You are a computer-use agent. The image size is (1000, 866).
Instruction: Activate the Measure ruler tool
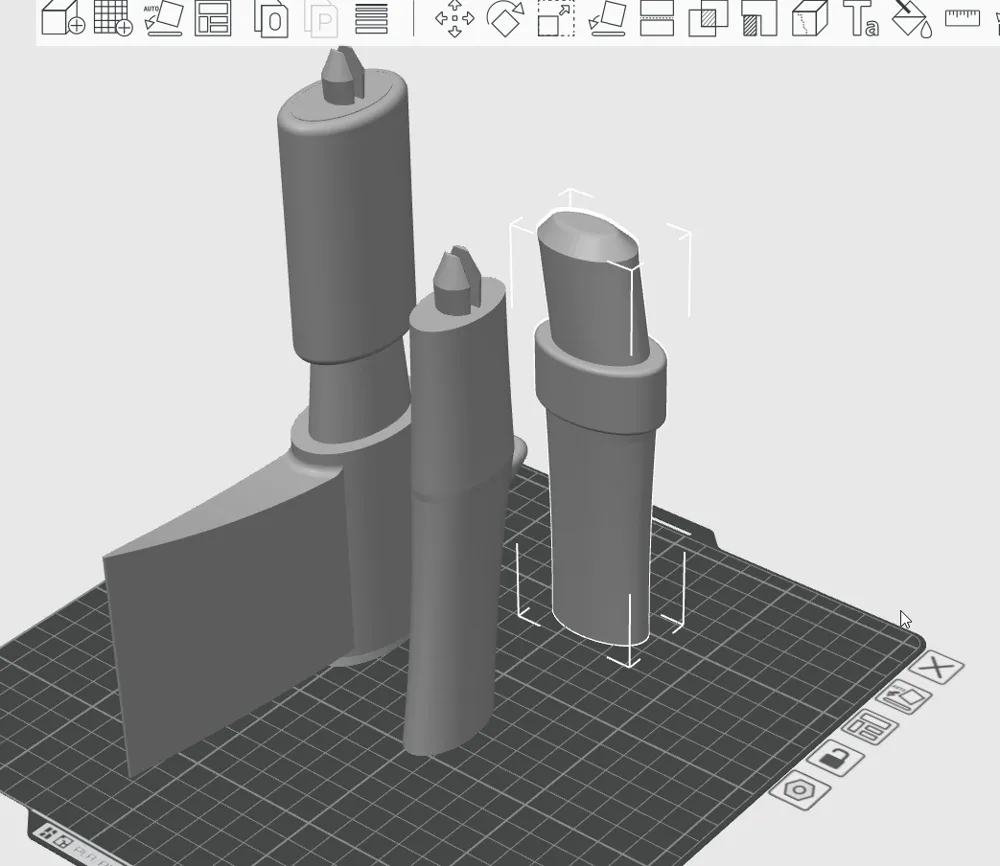coord(962,17)
